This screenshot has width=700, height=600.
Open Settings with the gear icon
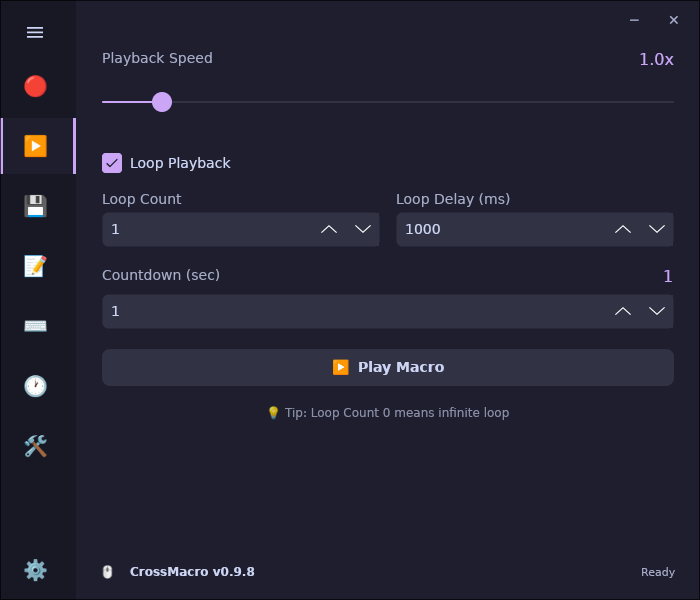point(35,570)
